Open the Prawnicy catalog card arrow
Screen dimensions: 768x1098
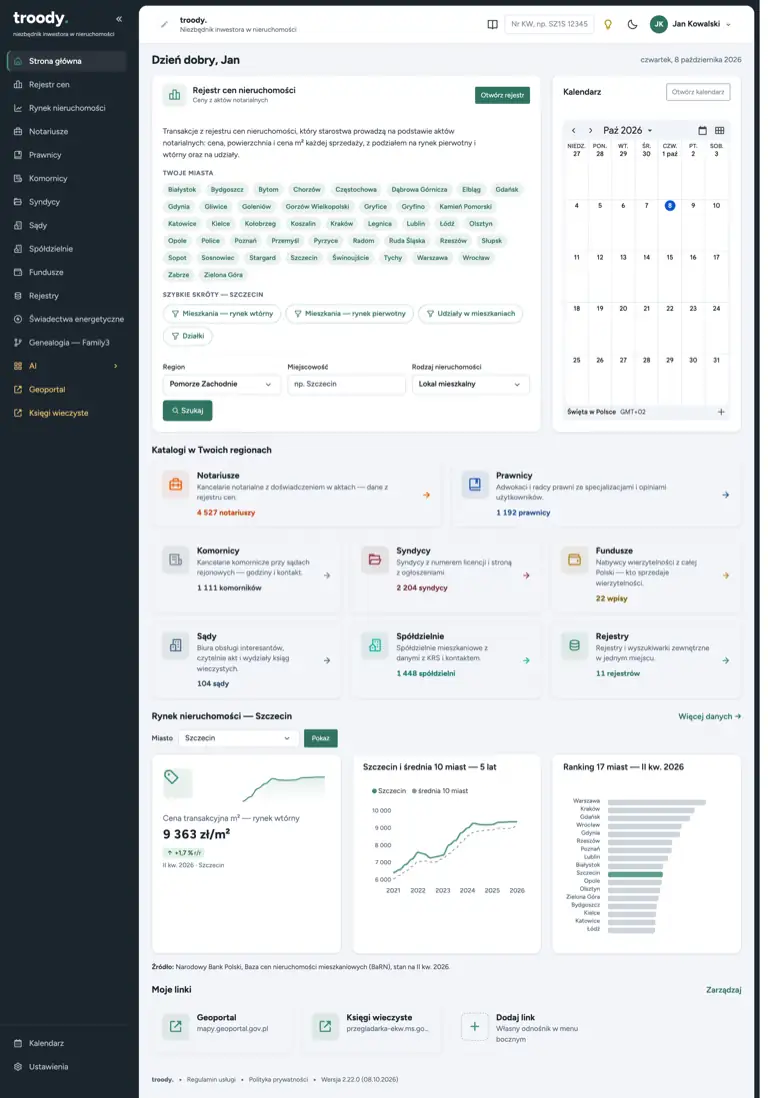[x=725, y=495]
